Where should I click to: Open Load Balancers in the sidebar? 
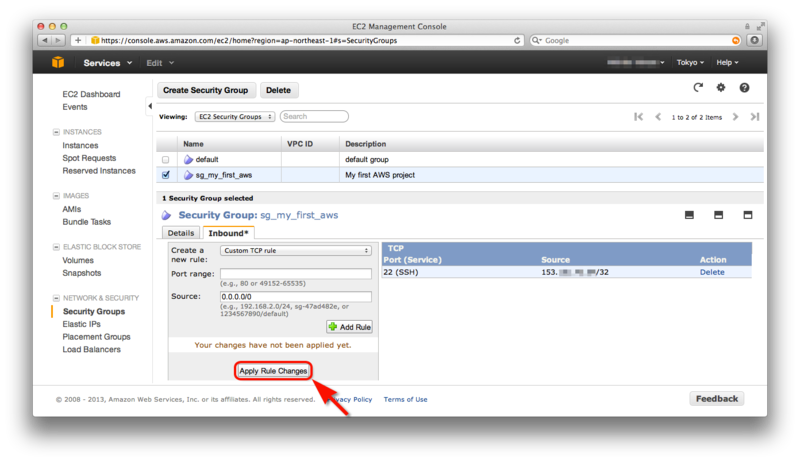pos(92,349)
